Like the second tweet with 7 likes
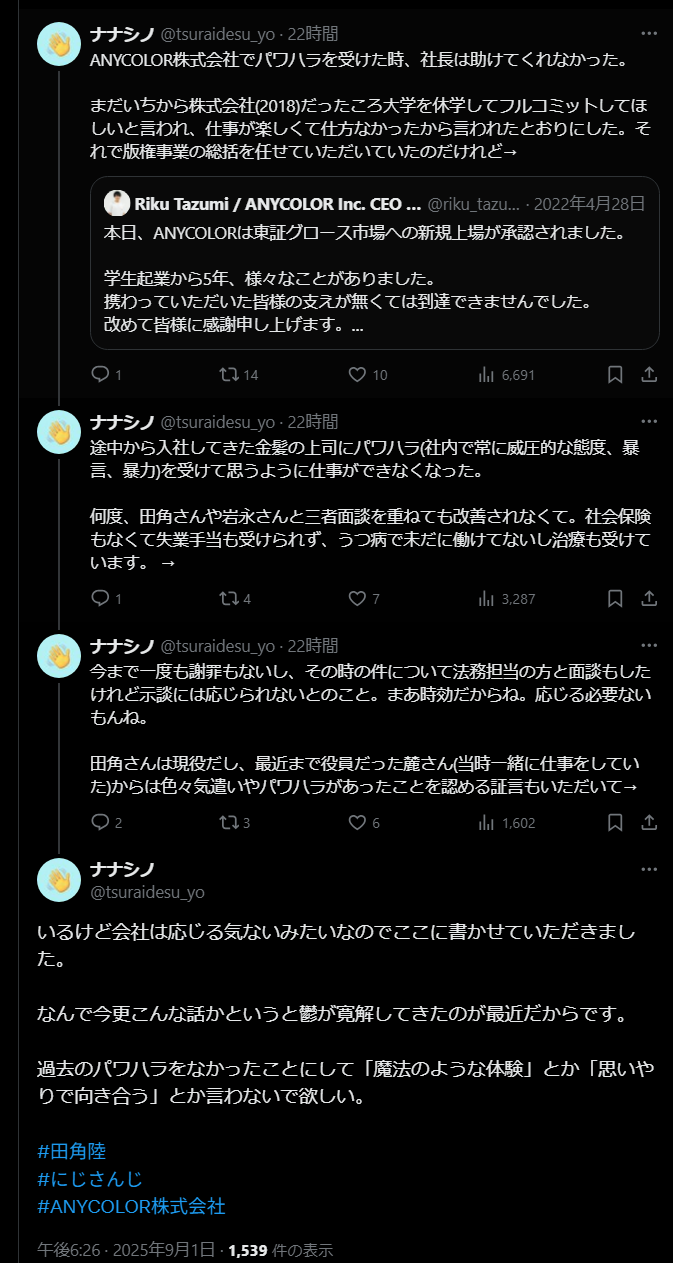The image size is (673, 1263). 357,599
